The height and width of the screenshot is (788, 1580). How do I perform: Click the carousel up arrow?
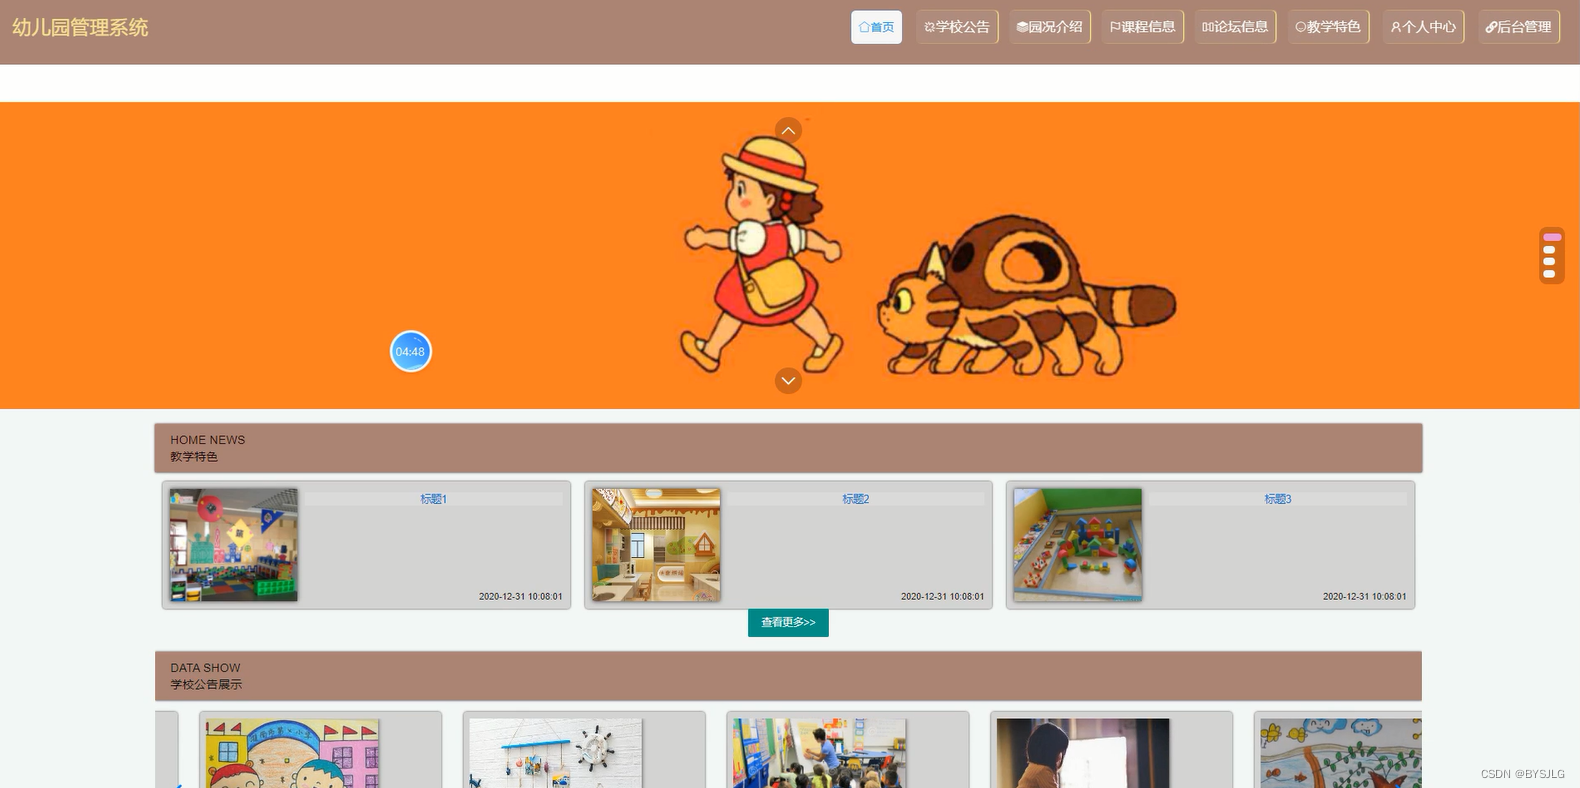coord(788,130)
